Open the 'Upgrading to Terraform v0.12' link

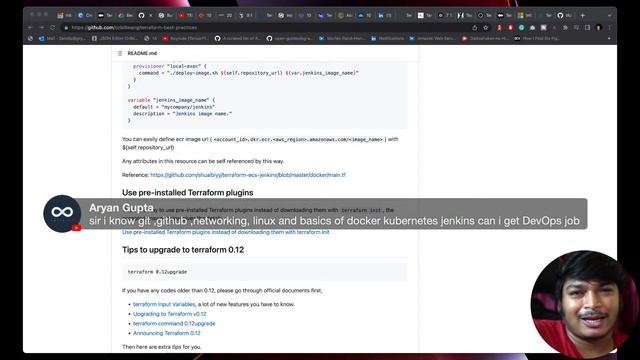coord(169,314)
